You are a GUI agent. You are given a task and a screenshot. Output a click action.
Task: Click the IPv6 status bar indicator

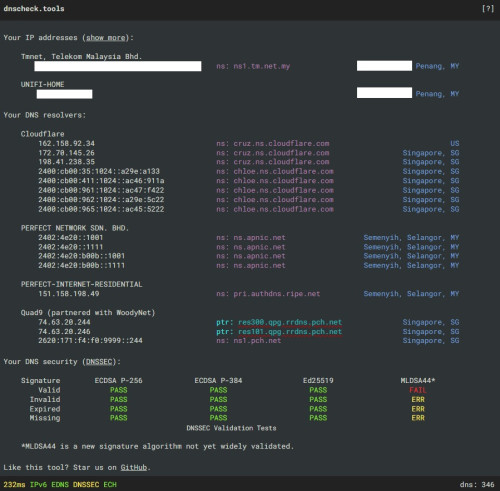coord(38,485)
